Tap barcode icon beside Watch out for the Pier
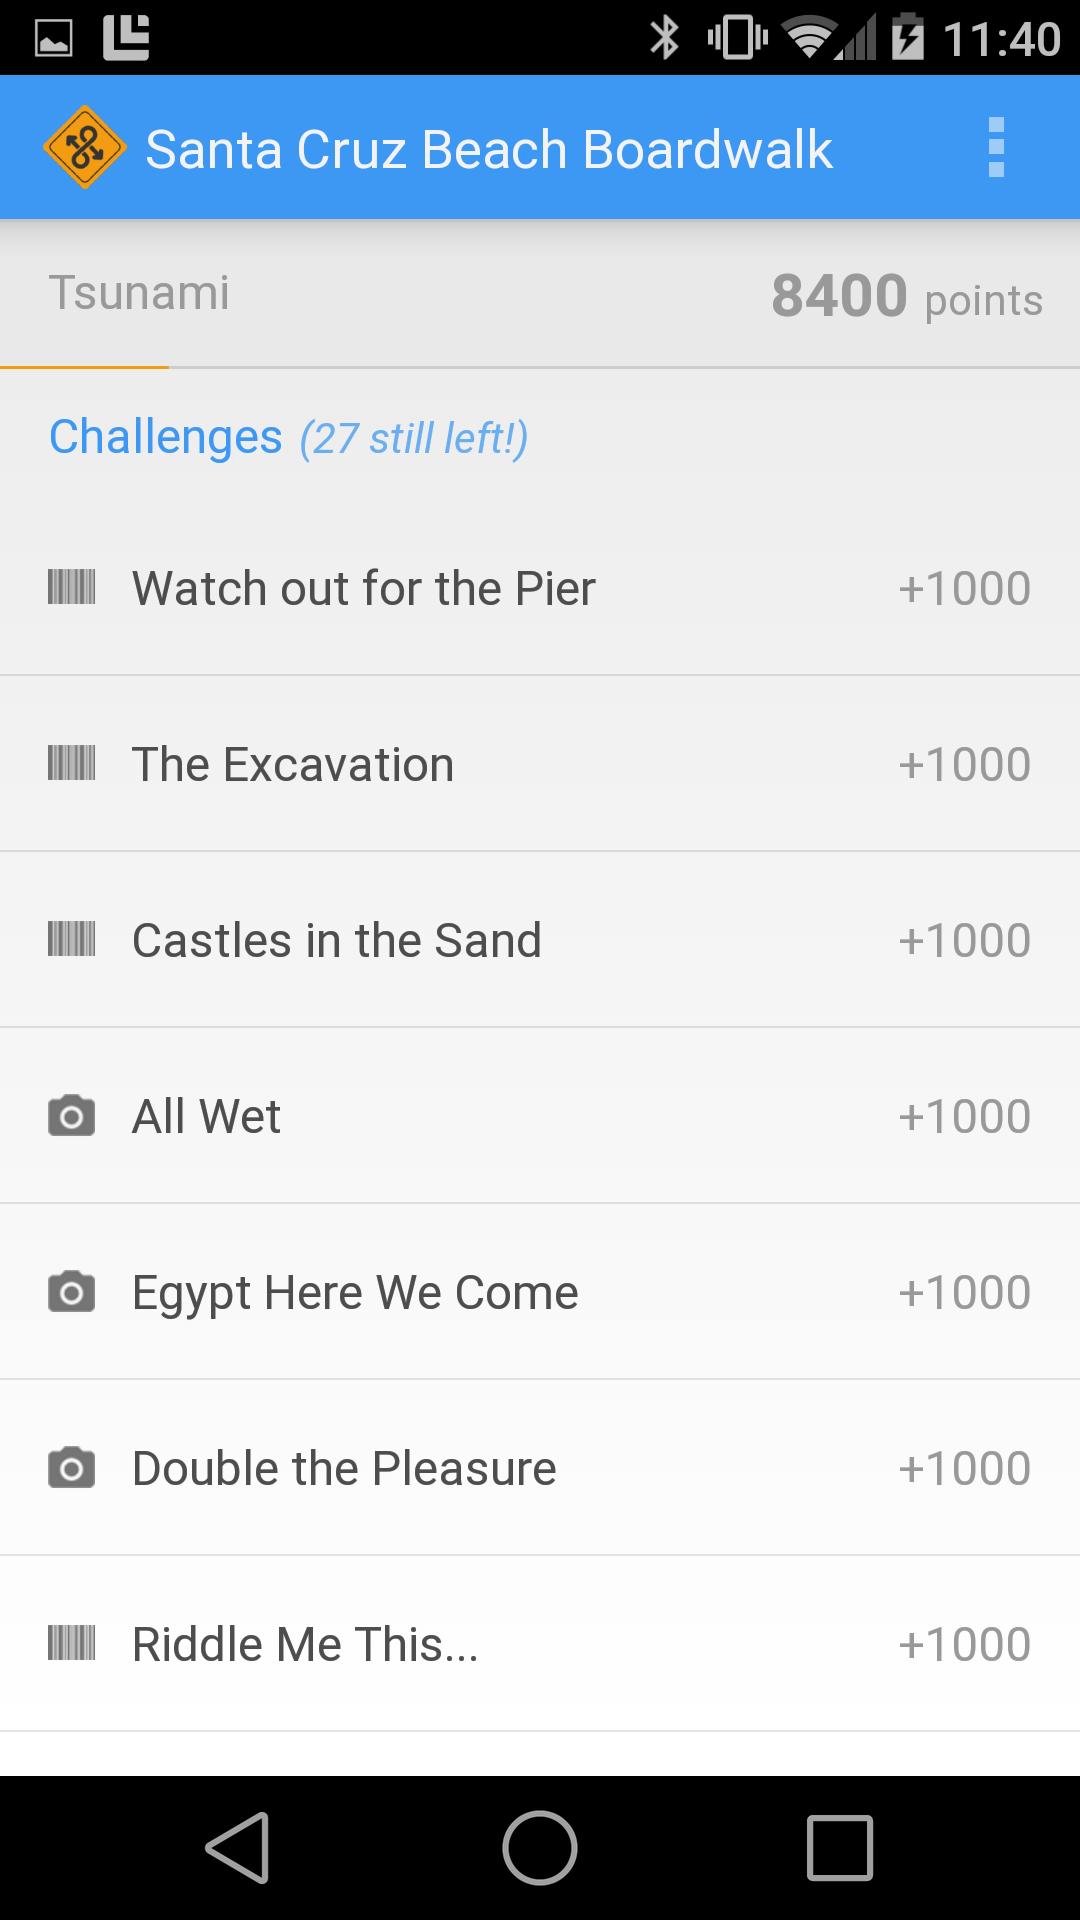Screen dimensions: 1080x1920 coord(72,587)
